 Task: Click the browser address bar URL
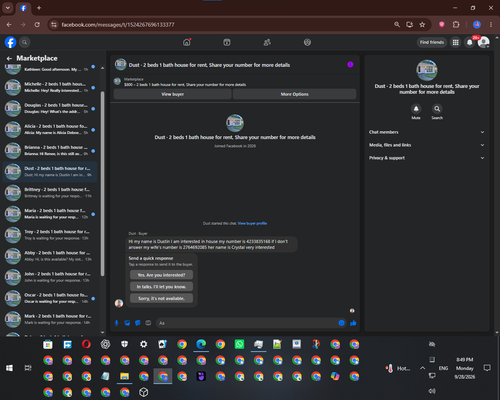pos(118,25)
